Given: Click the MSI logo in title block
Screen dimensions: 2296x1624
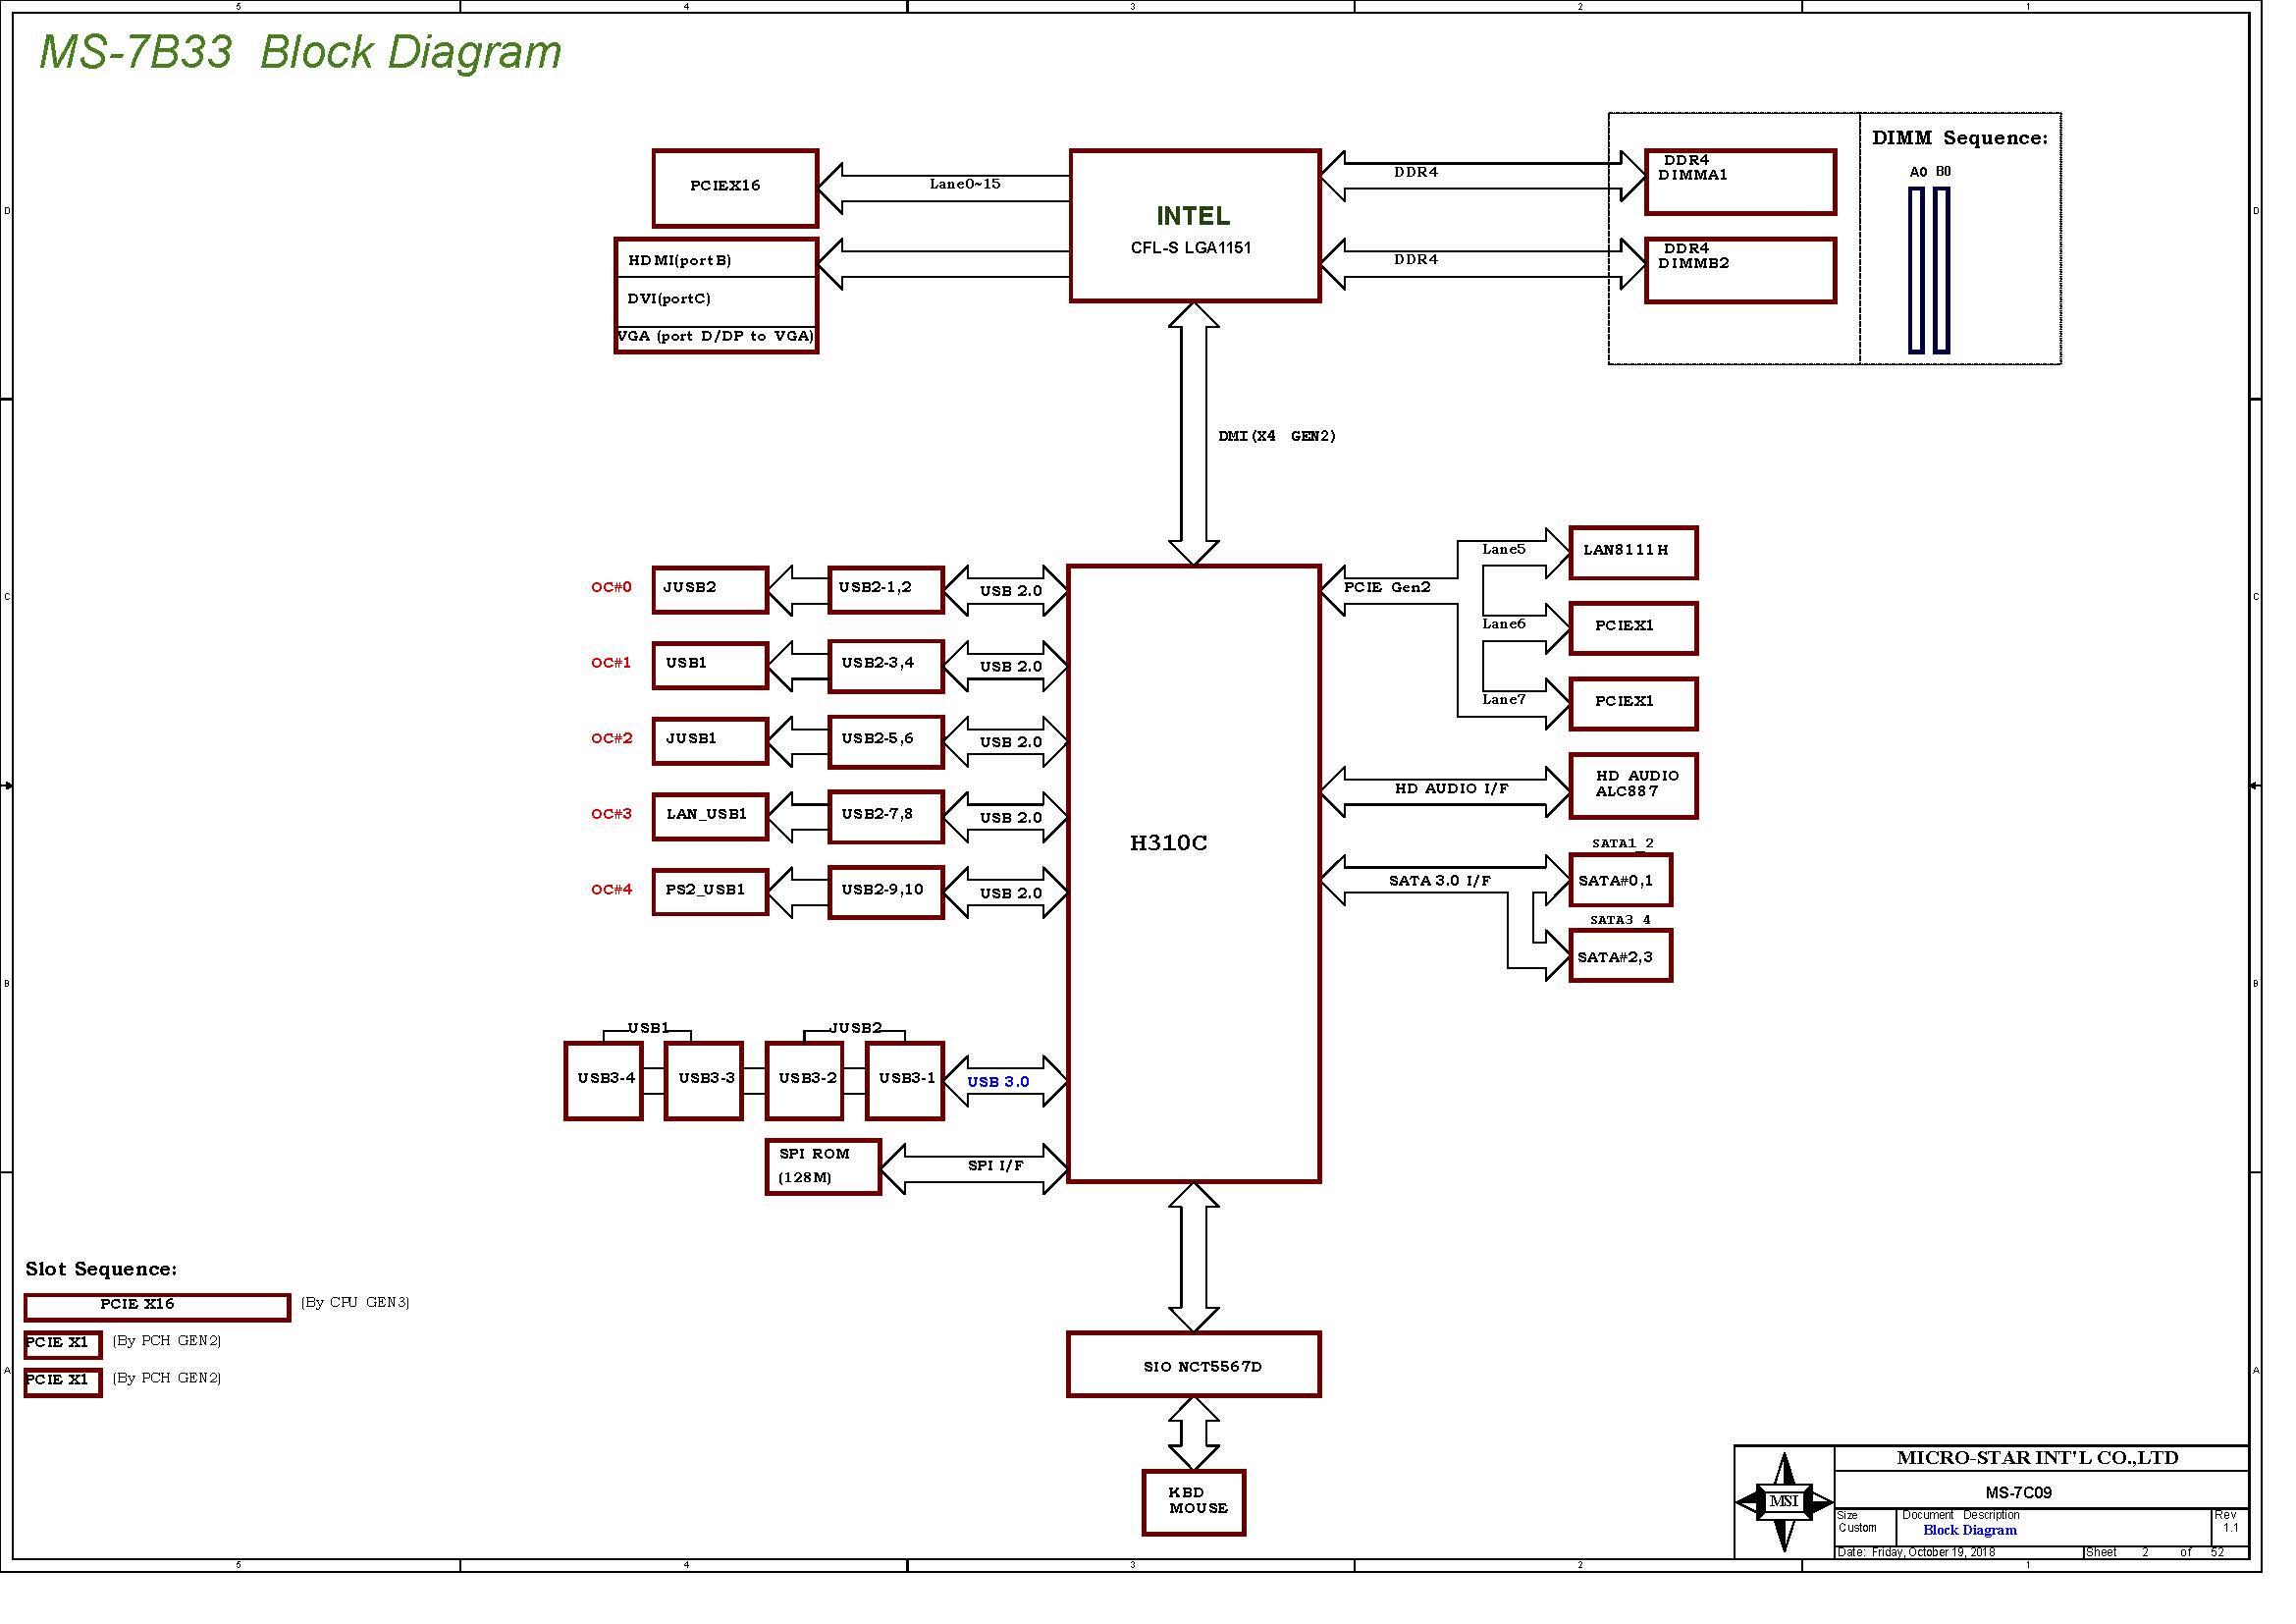Looking at the screenshot, I should point(1783,1501).
